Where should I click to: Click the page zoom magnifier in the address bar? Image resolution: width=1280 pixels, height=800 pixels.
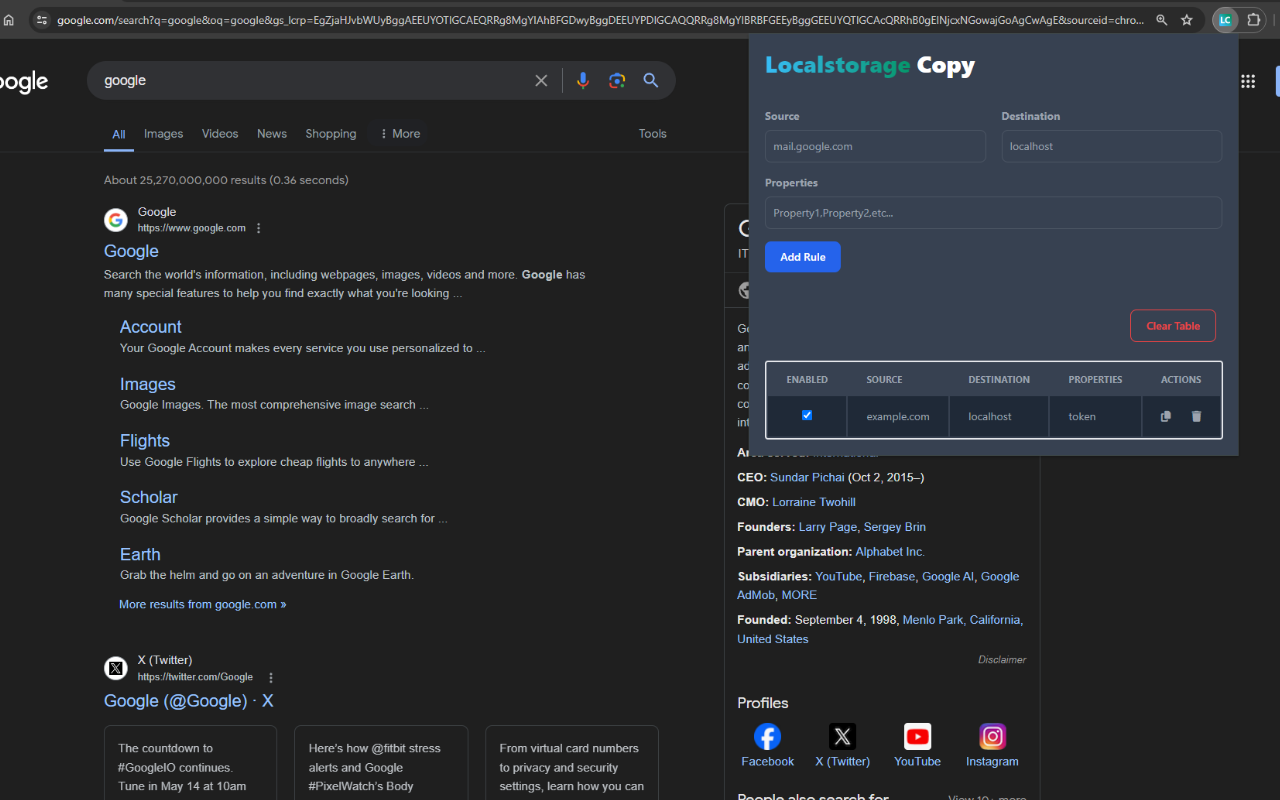1162,19
